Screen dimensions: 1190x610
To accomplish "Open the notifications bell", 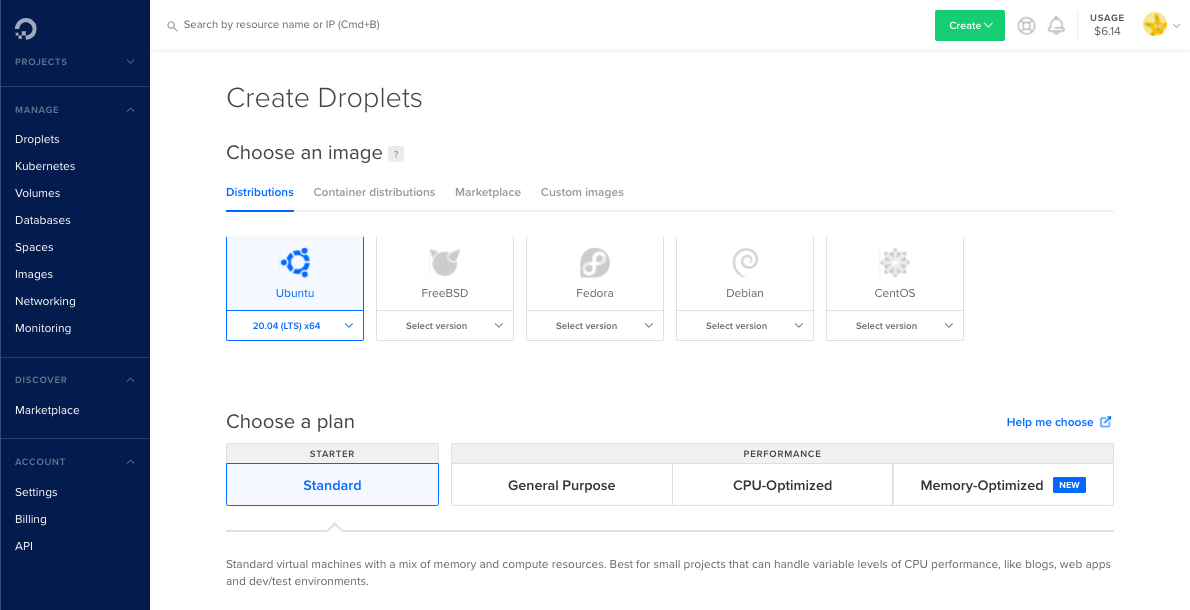I will coord(1056,25).
